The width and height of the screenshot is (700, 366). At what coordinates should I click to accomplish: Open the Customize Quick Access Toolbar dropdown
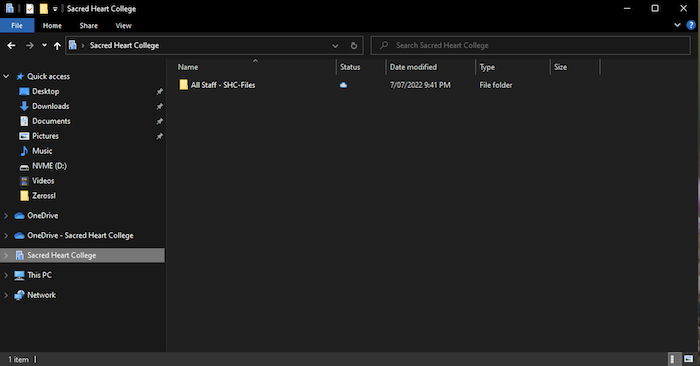point(55,8)
